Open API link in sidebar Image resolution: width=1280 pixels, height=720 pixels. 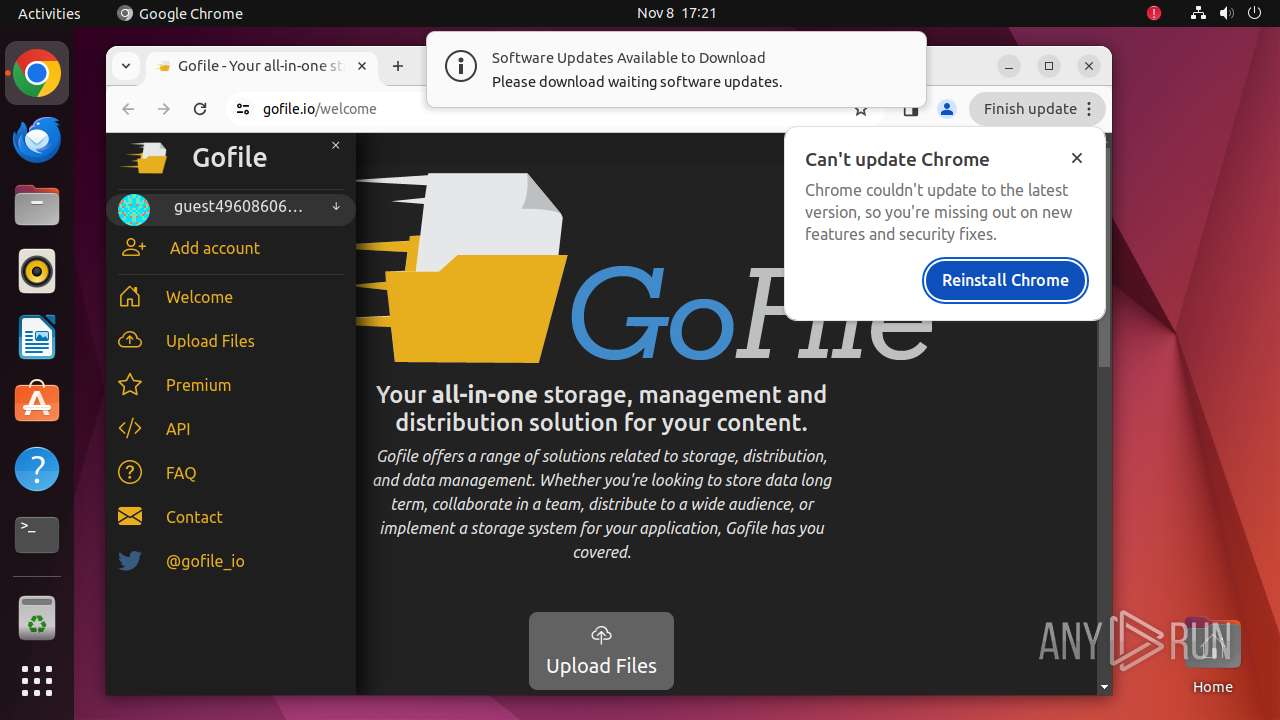pos(178,429)
